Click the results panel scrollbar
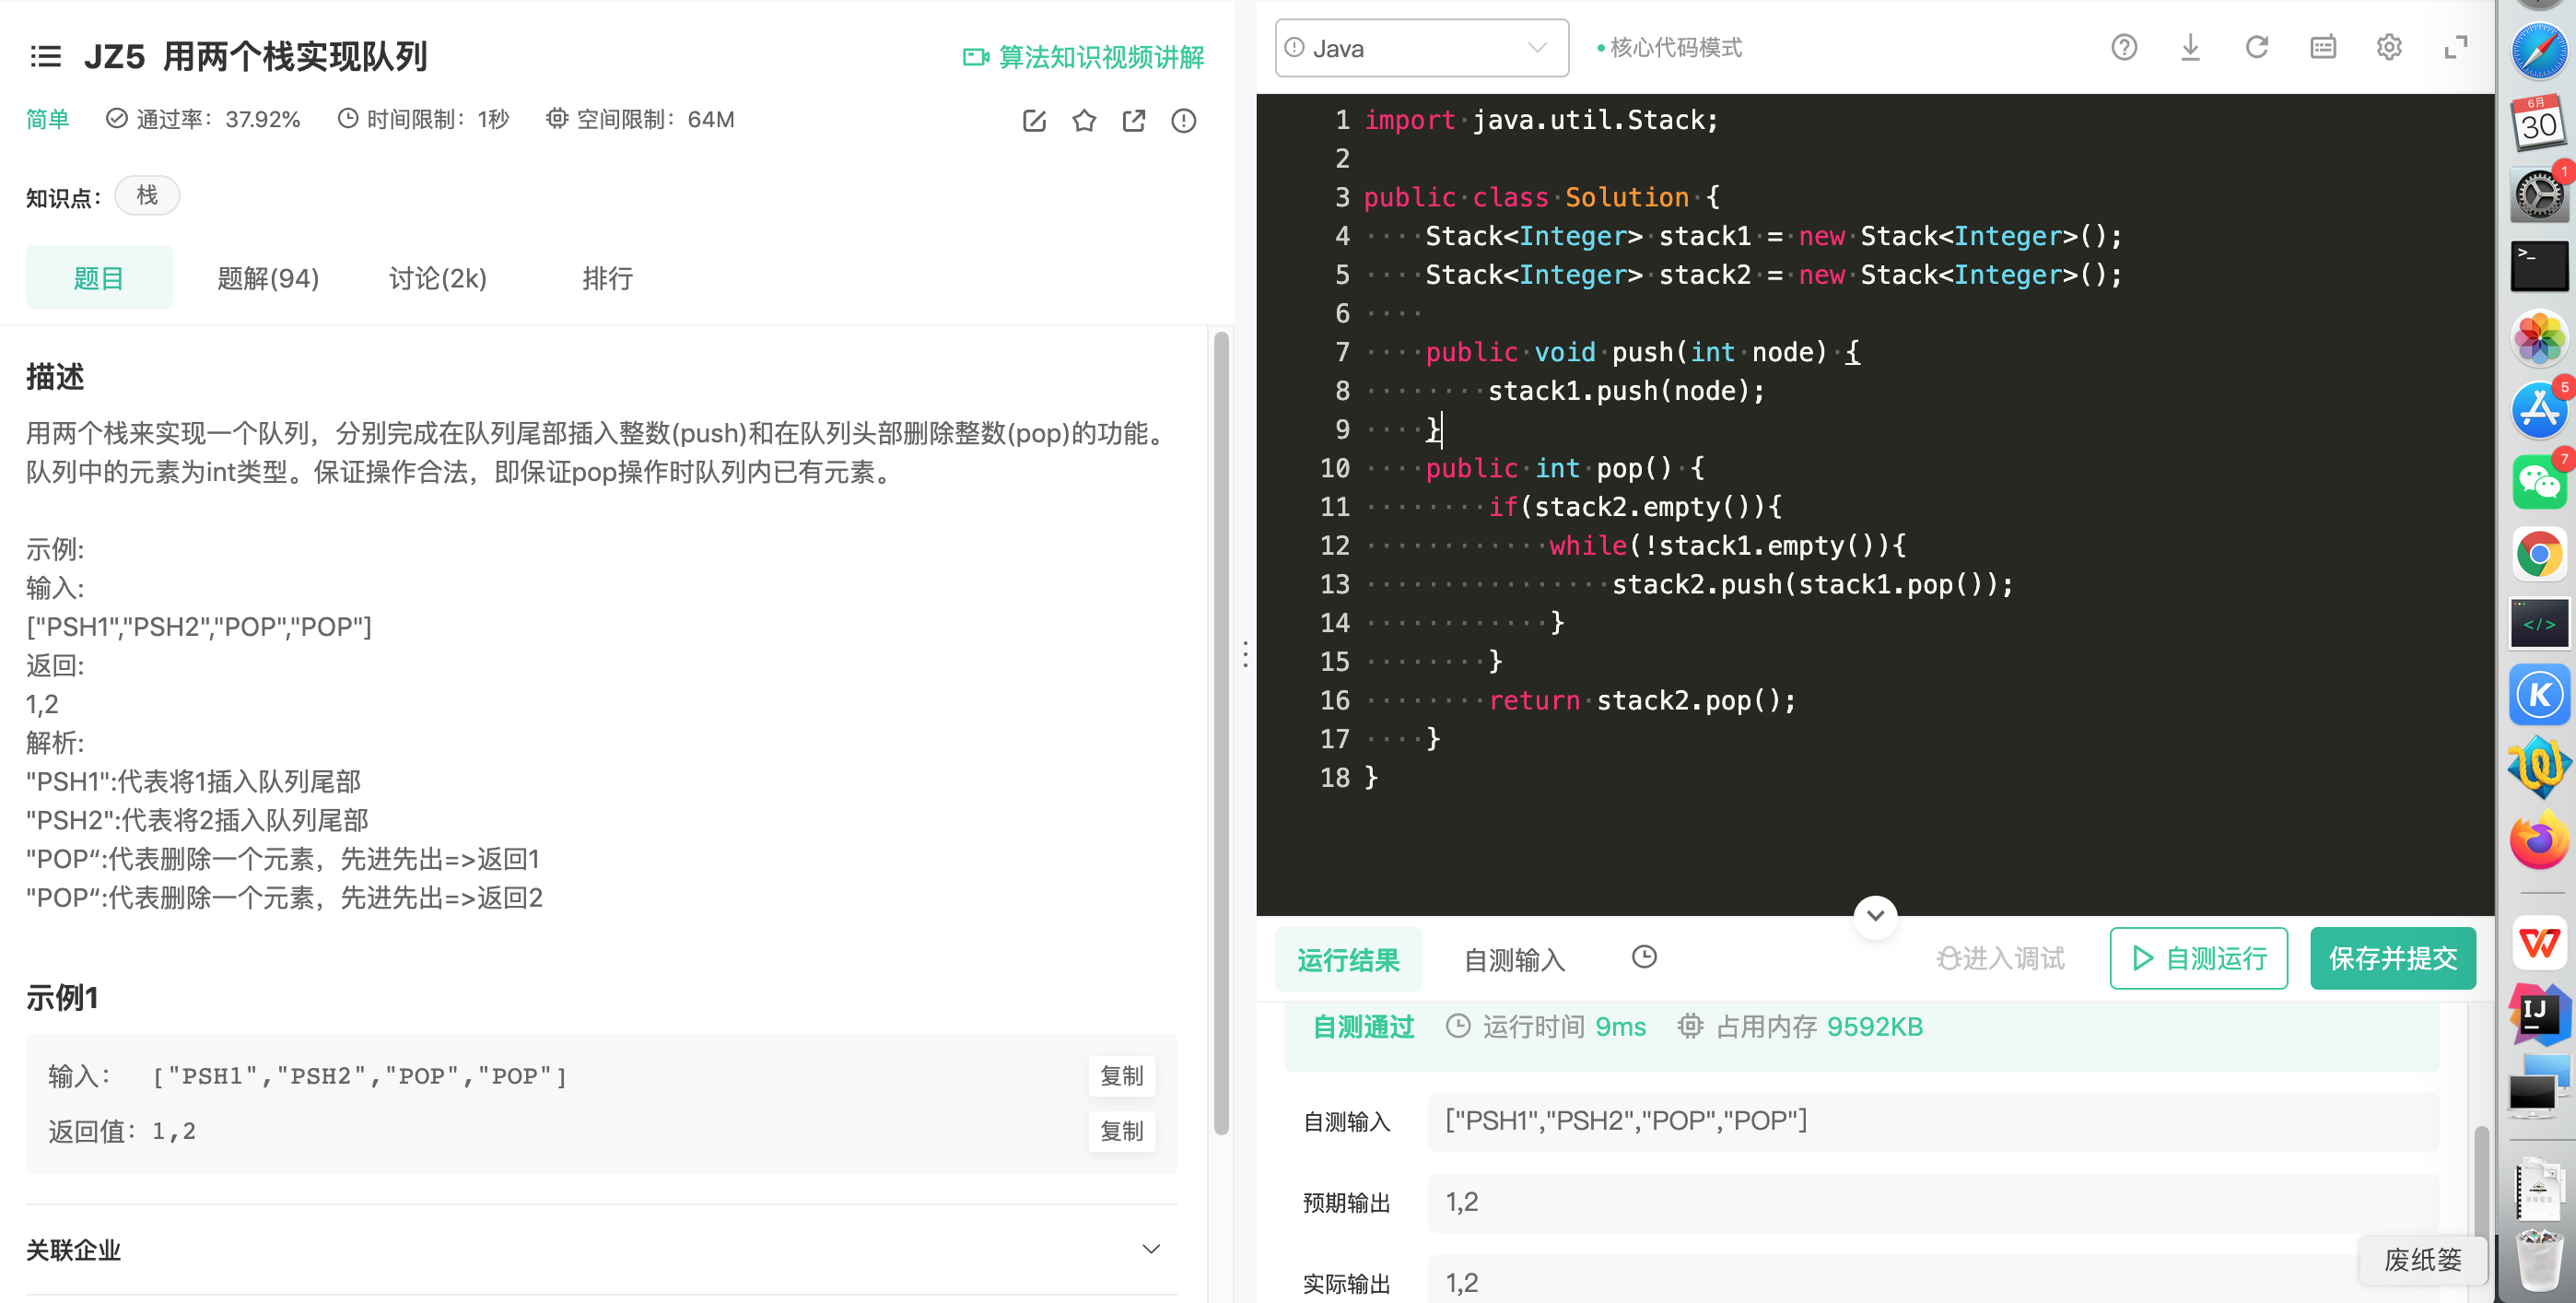Viewport: 2576px width, 1303px height. pos(2481,1185)
